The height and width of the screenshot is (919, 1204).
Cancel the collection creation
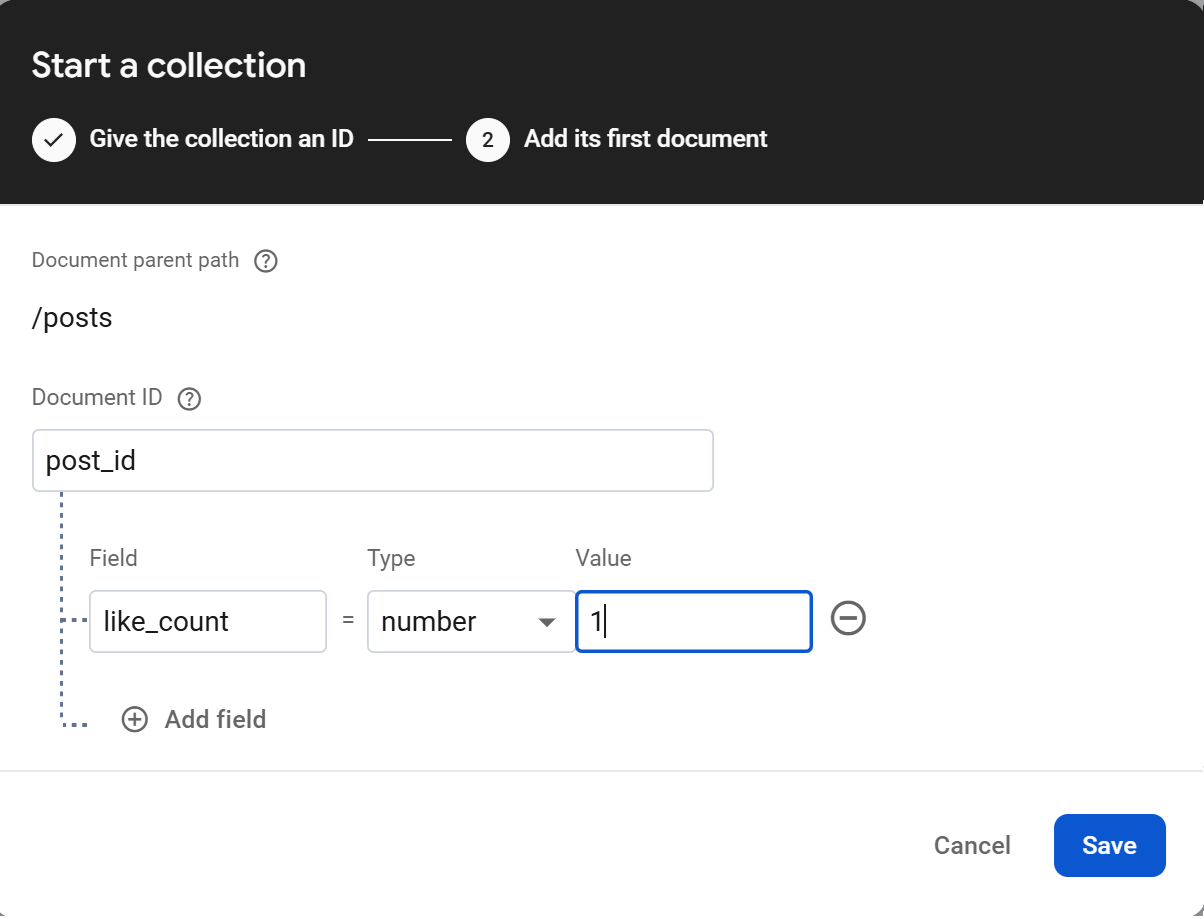(x=972, y=845)
